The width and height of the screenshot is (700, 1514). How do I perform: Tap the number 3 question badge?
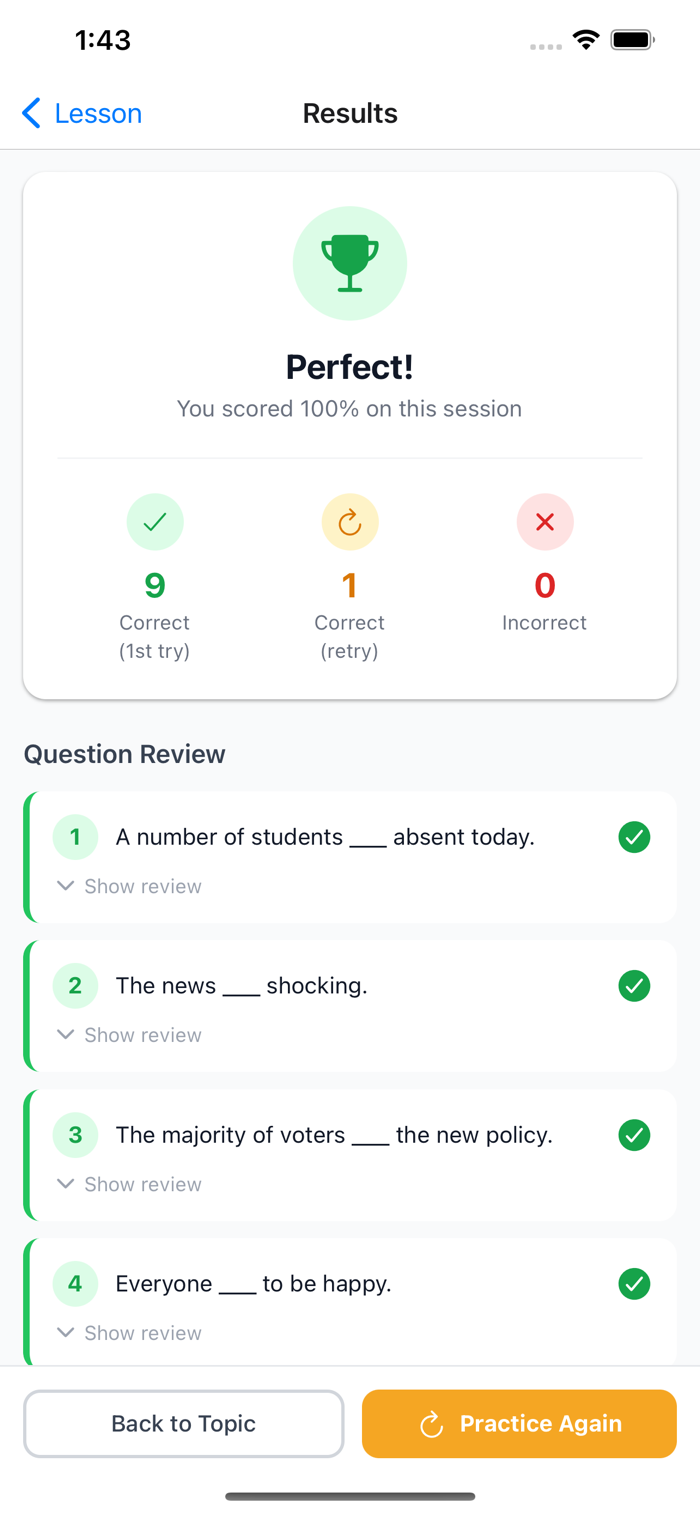(x=75, y=1135)
